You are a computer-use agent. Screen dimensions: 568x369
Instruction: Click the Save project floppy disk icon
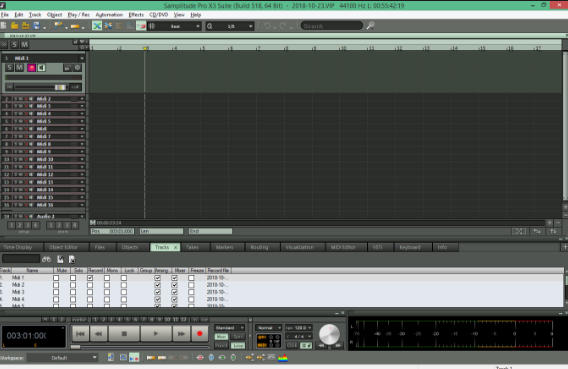36,26
